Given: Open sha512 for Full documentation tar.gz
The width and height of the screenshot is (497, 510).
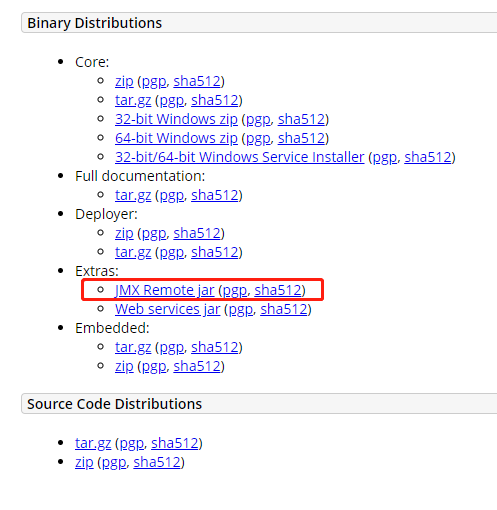Looking at the screenshot, I should [x=215, y=195].
